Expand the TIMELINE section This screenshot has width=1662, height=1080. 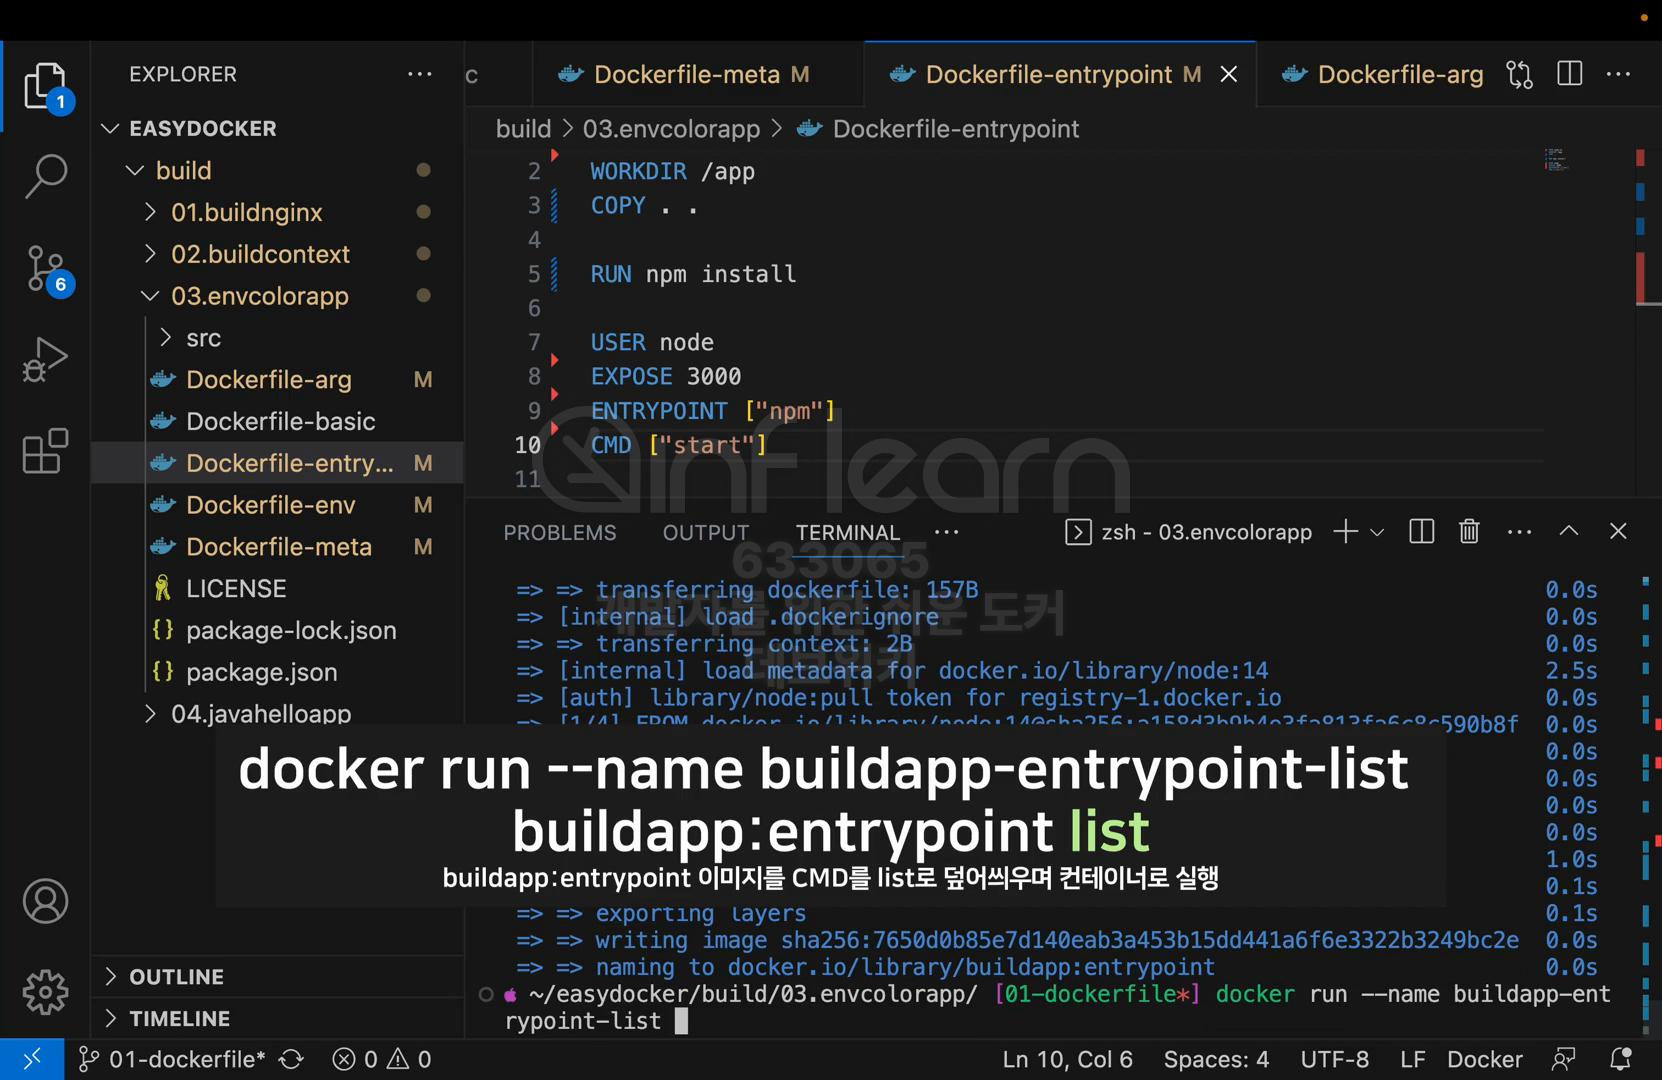point(278,1018)
